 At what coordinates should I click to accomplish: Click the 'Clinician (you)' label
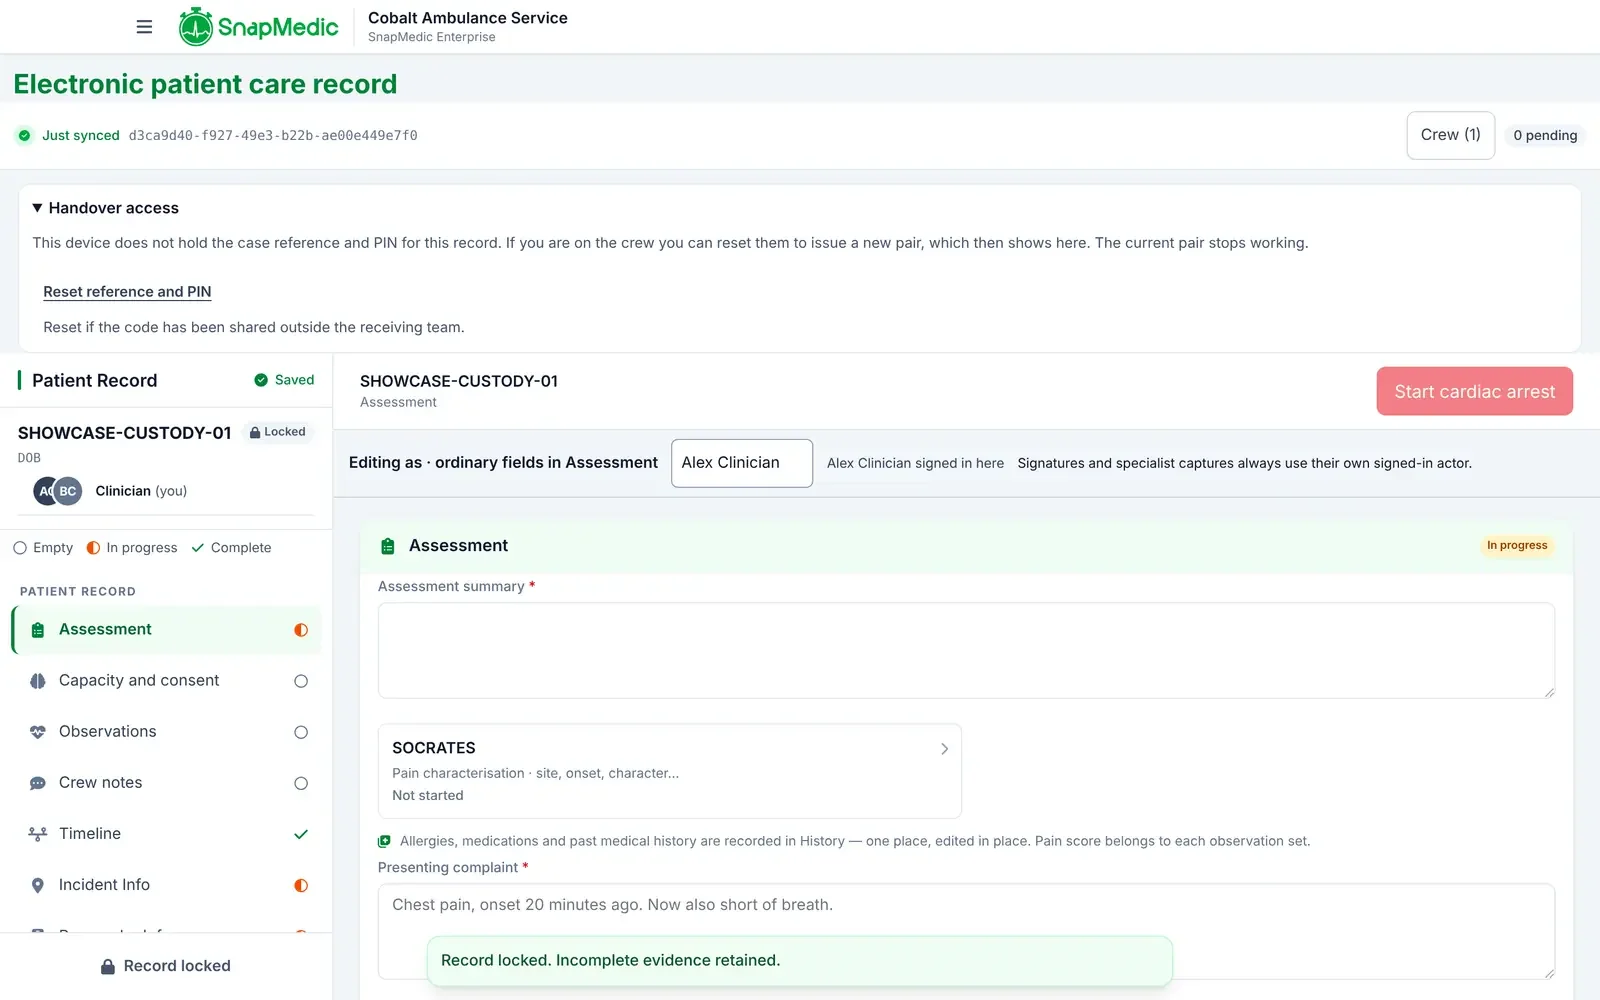(141, 491)
